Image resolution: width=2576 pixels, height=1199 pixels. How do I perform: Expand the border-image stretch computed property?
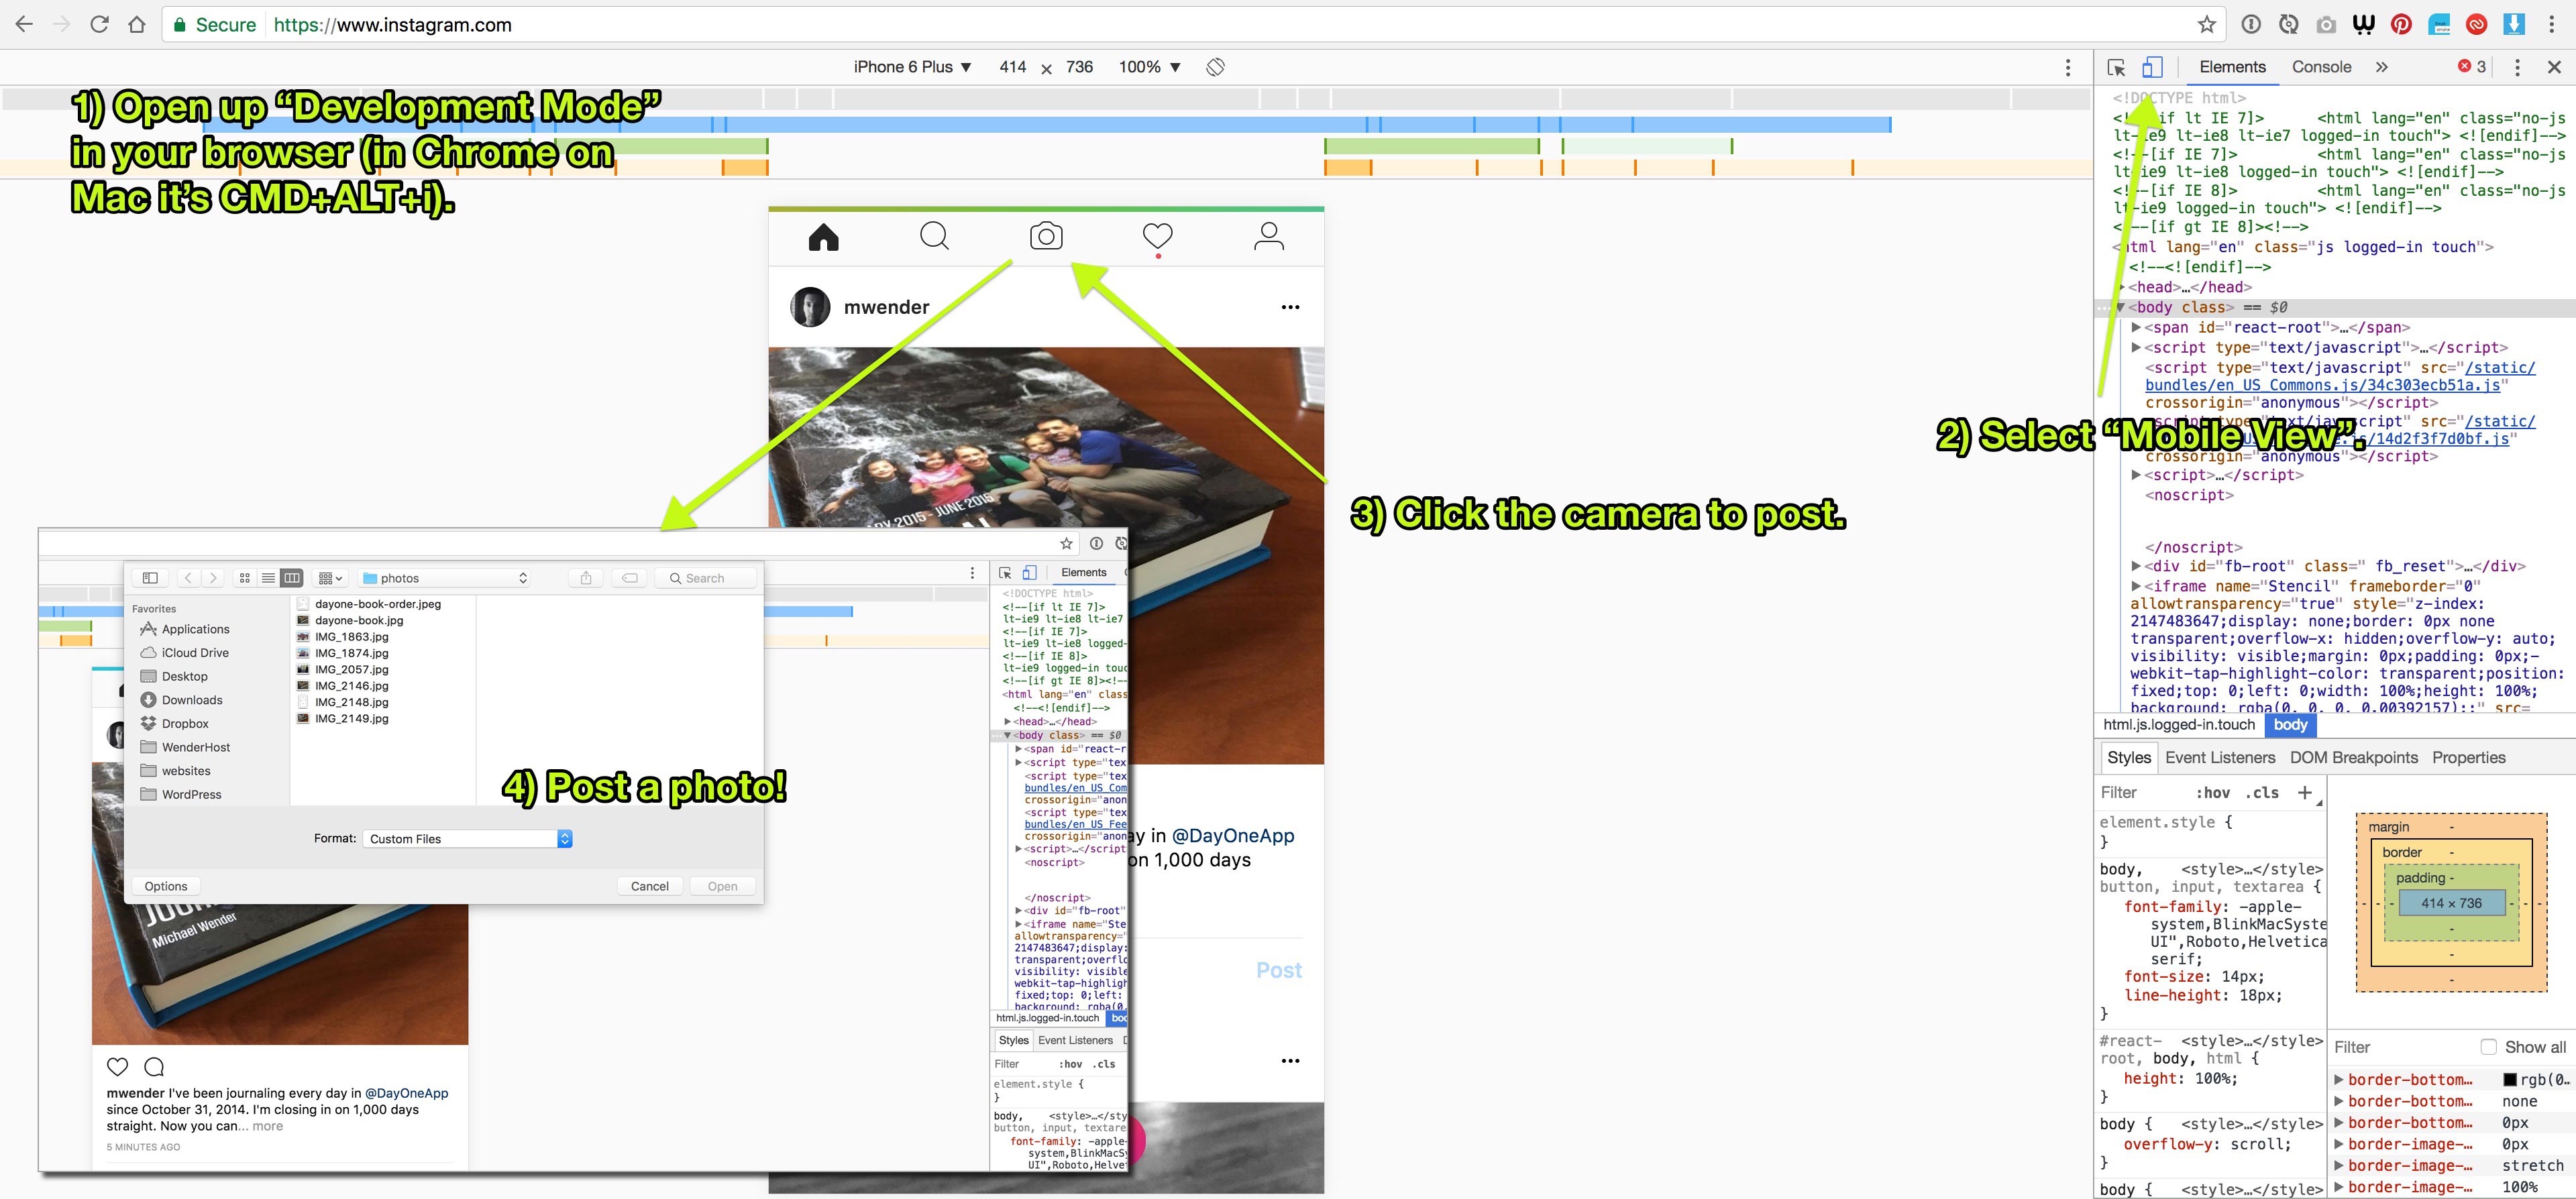click(2339, 1166)
